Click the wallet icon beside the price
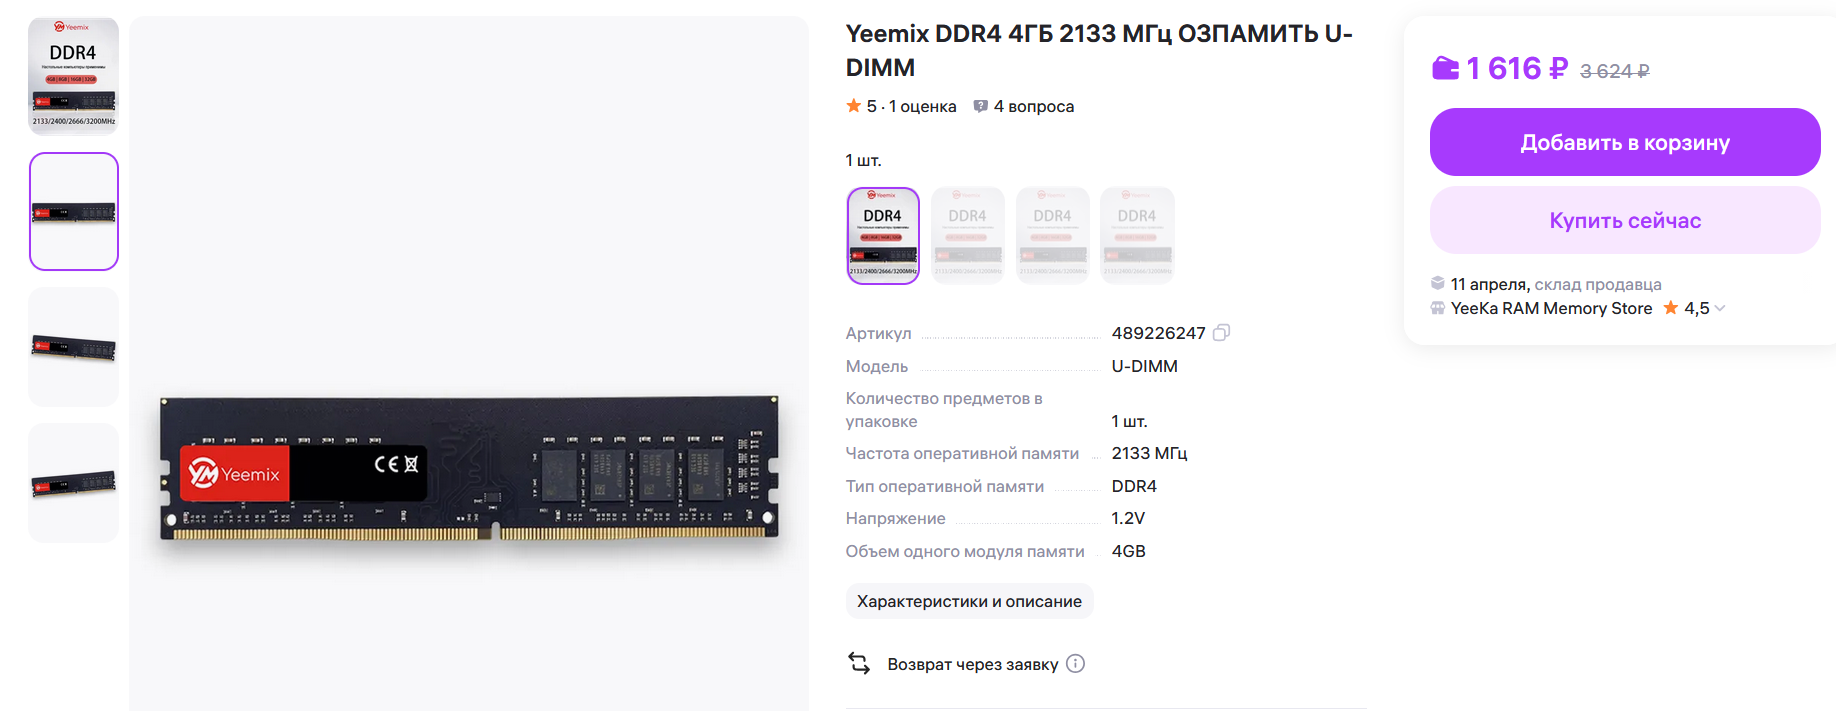Image resolution: width=1836 pixels, height=711 pixels. [1445, 68]
